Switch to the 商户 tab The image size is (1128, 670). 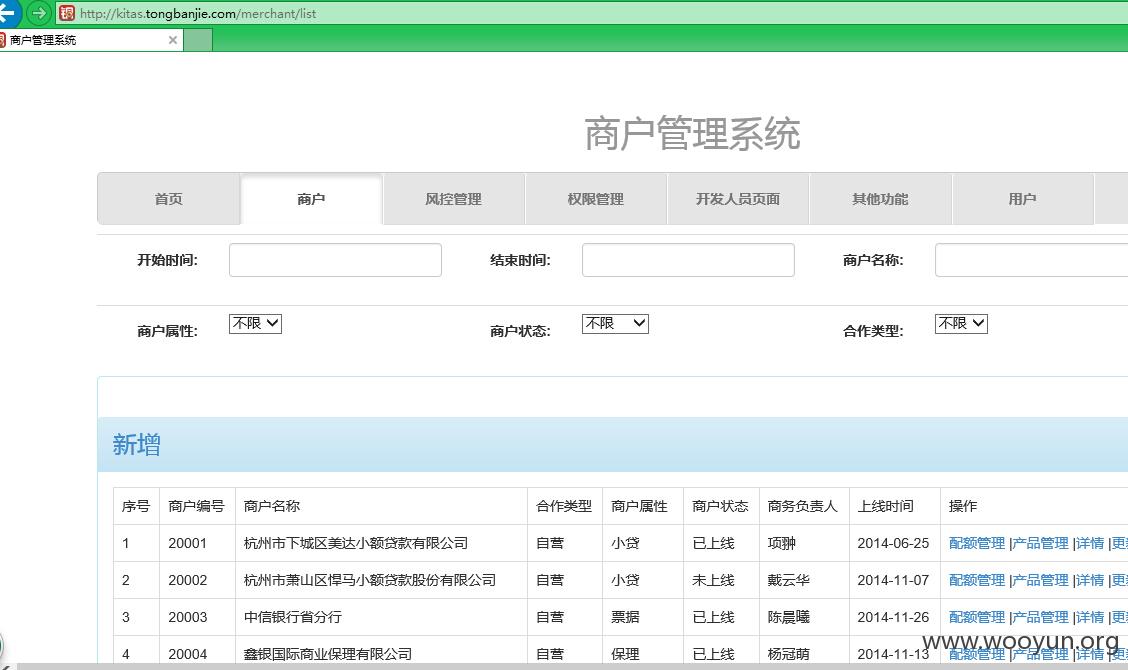coord(311,199)
